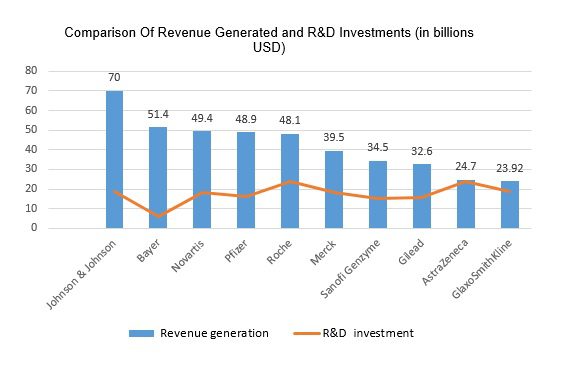Click the data label '49.4'
The width and height of the screenshot is (564, 365).
202,118
